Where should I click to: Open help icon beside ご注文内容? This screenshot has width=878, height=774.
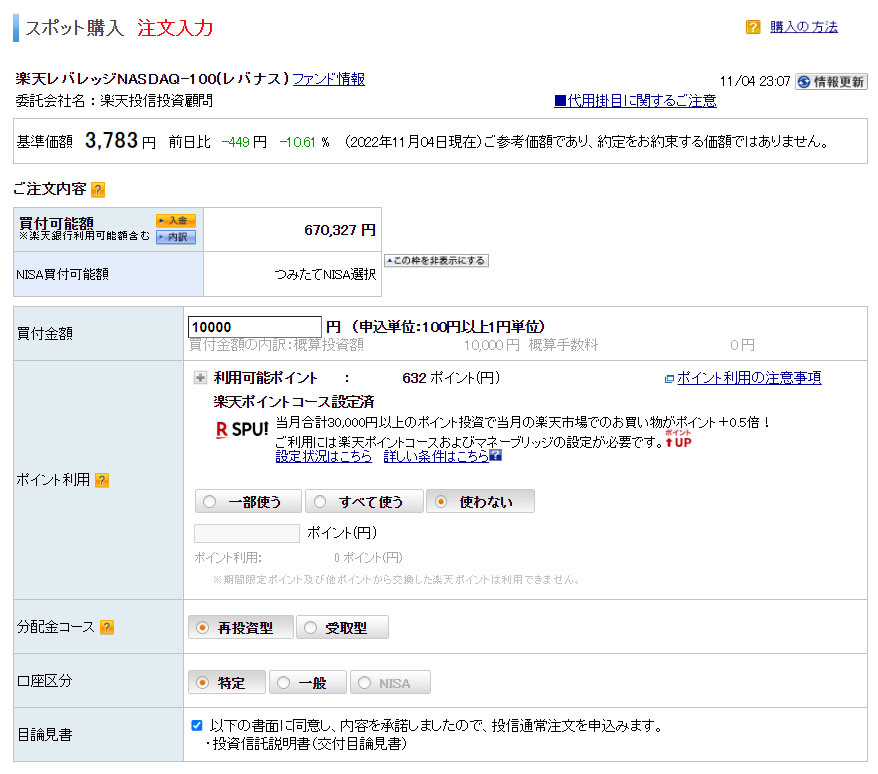[x=98, y=189]
